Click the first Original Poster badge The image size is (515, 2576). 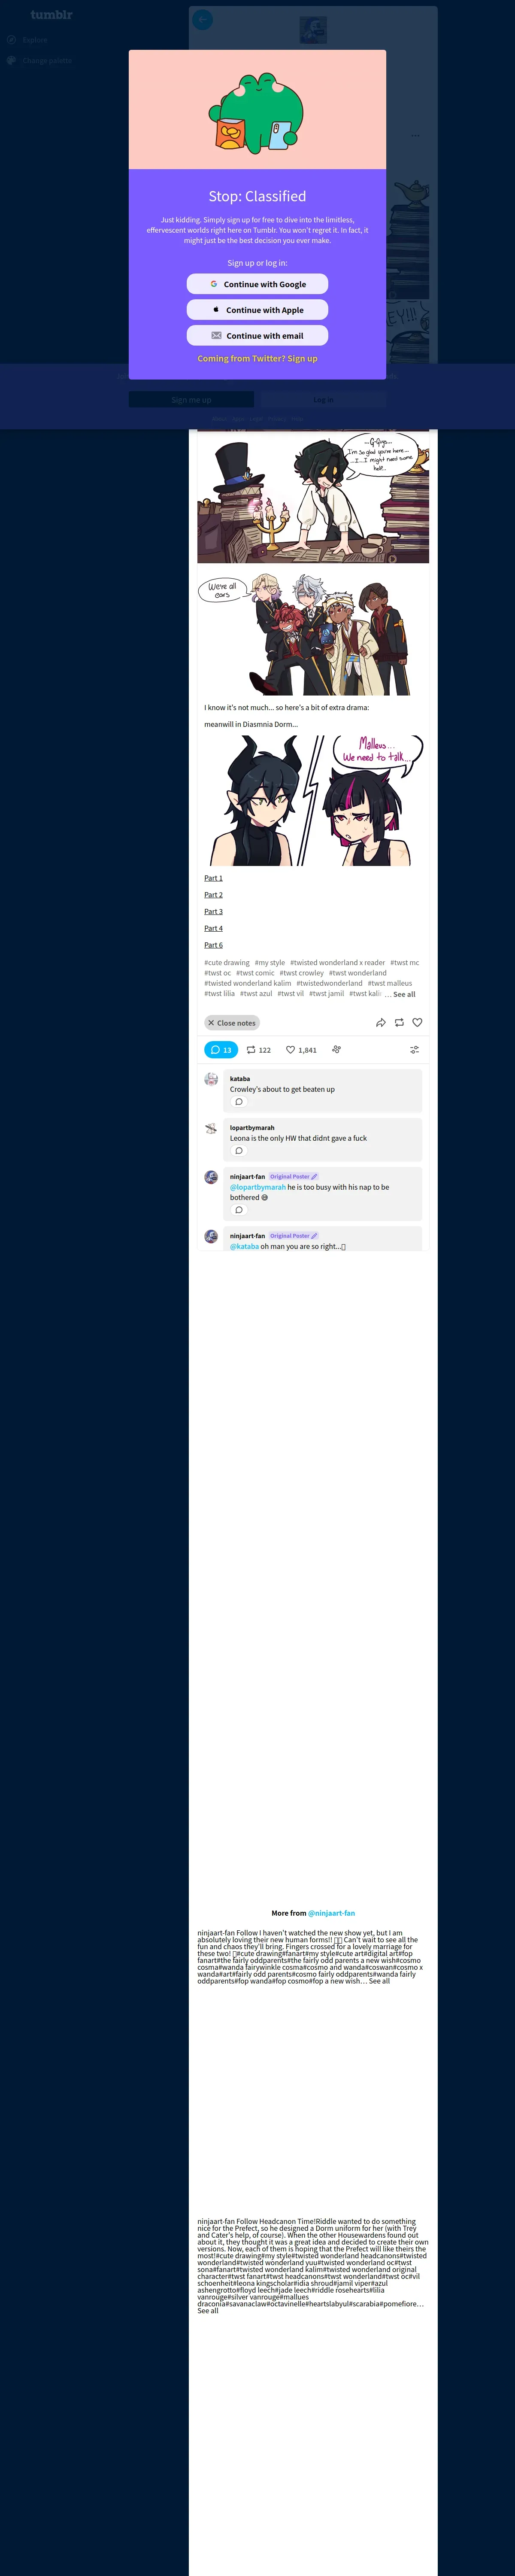[x=293, y=1177]
